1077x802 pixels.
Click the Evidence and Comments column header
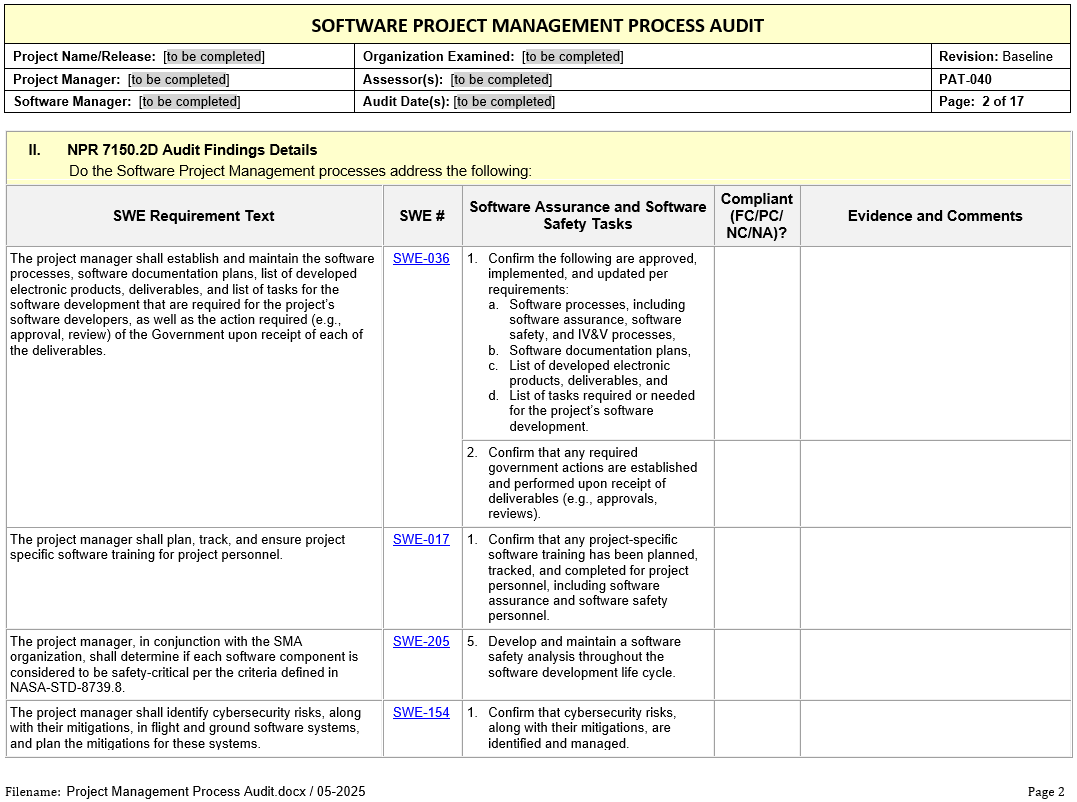[935, 216]
